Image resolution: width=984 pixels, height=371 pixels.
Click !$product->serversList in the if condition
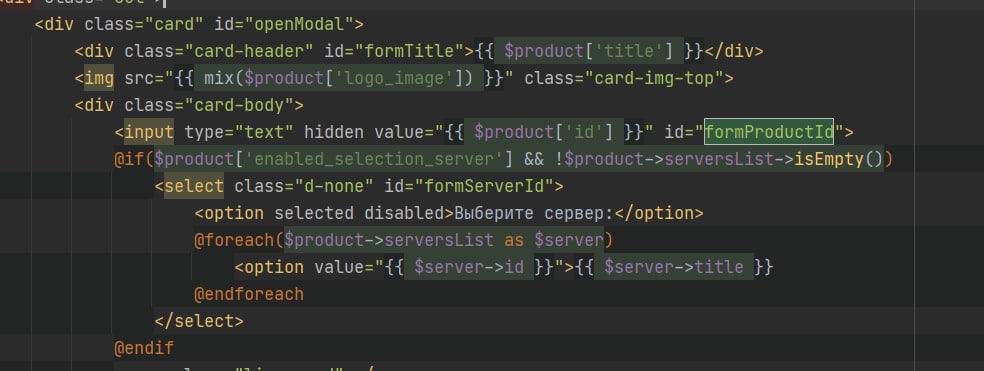pos(664,159)
